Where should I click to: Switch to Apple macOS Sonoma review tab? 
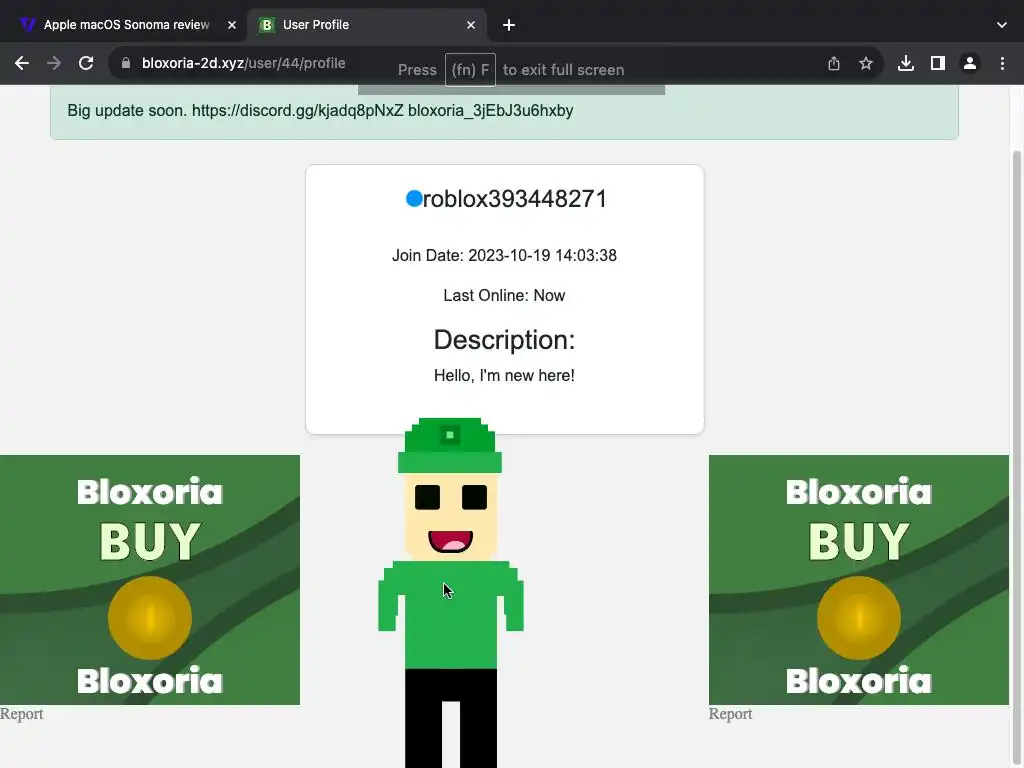pos(126,25)
